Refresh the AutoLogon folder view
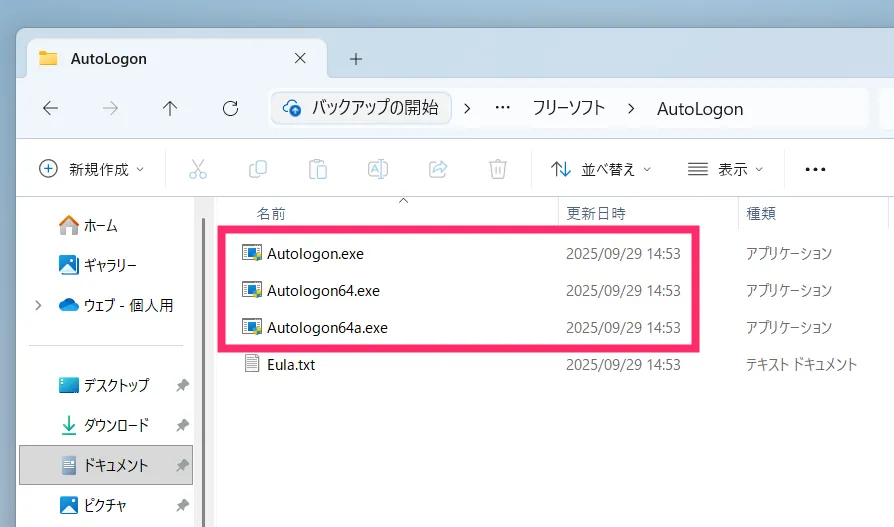The height and width of the screenshot is (527, 894). coord(230,108)
